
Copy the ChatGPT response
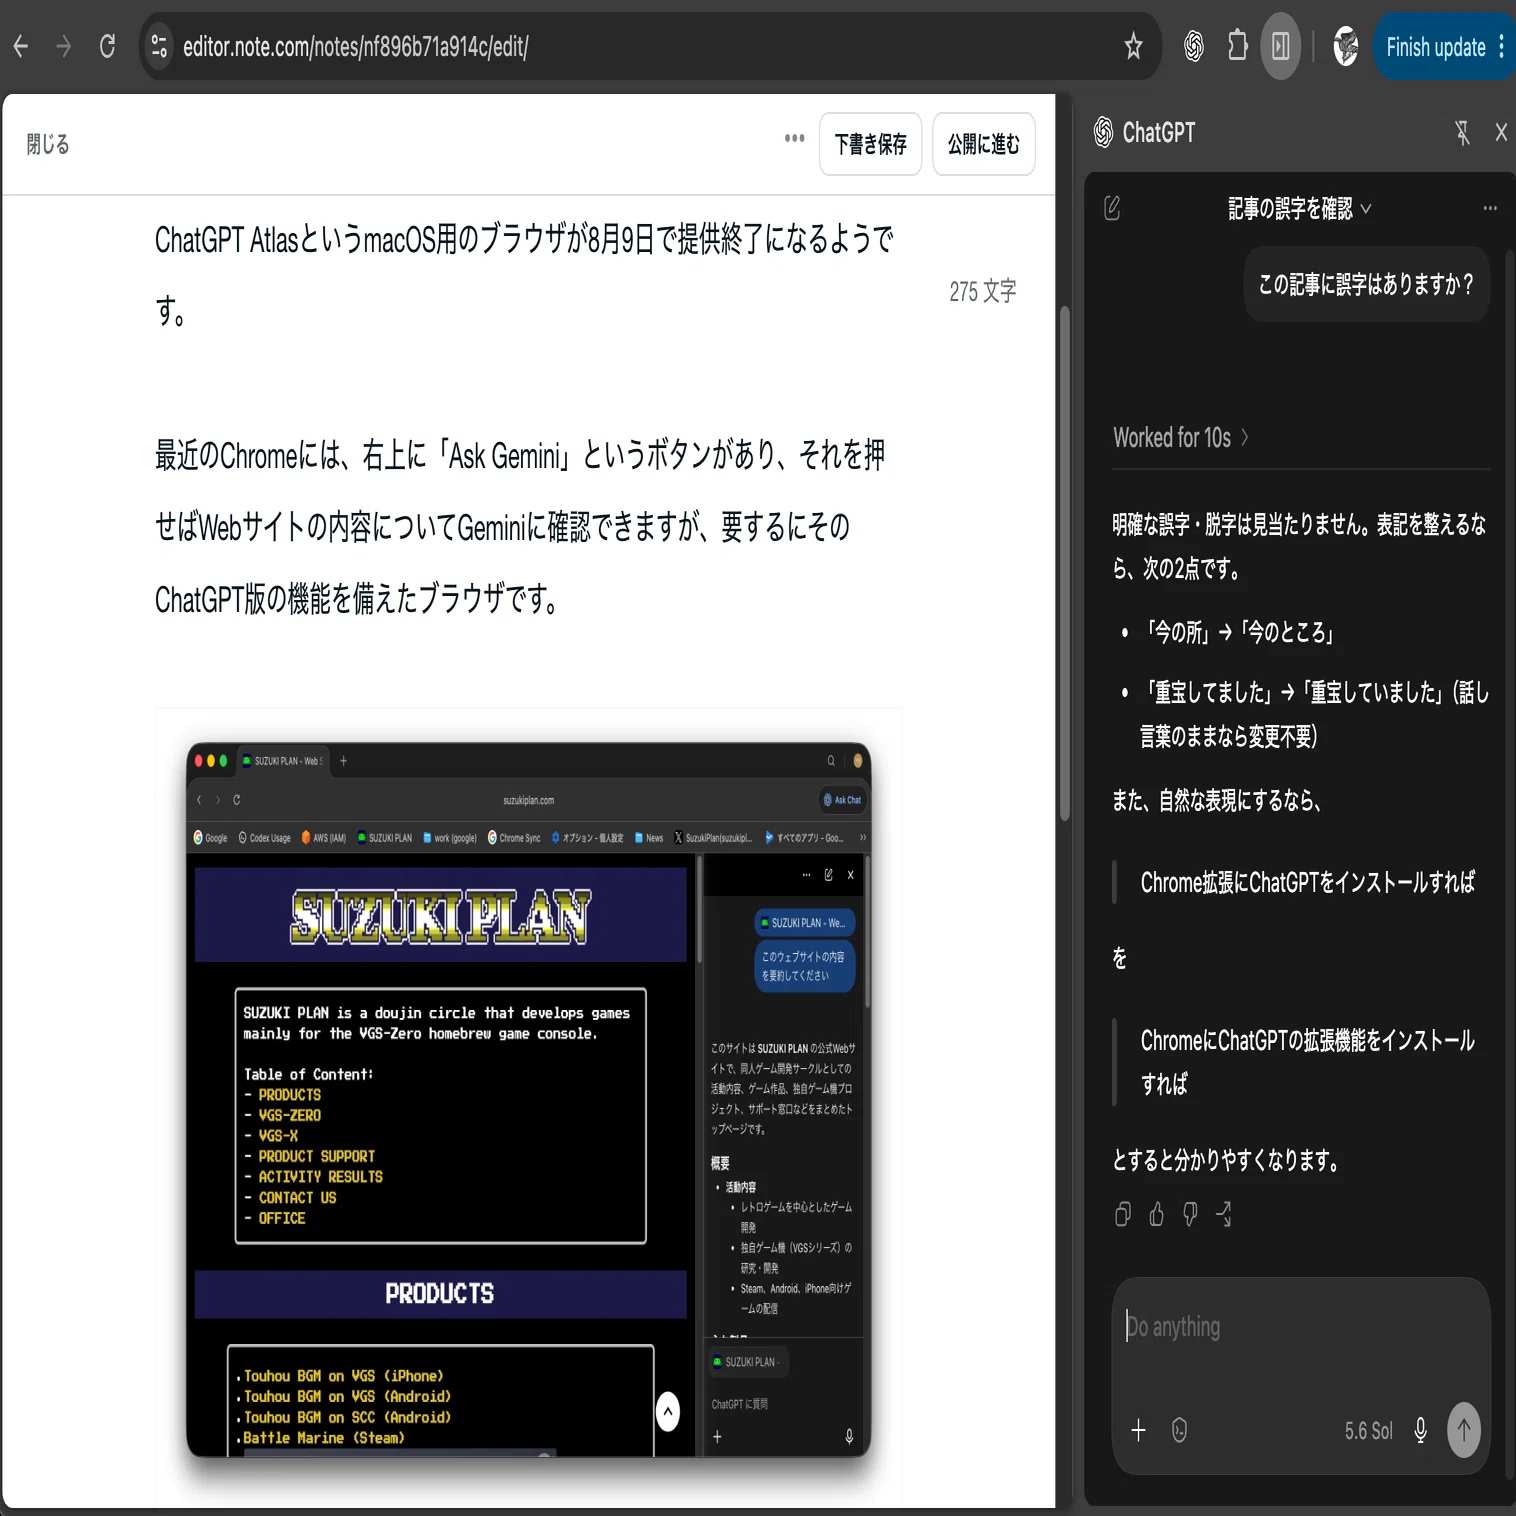pos(1123,1214)
